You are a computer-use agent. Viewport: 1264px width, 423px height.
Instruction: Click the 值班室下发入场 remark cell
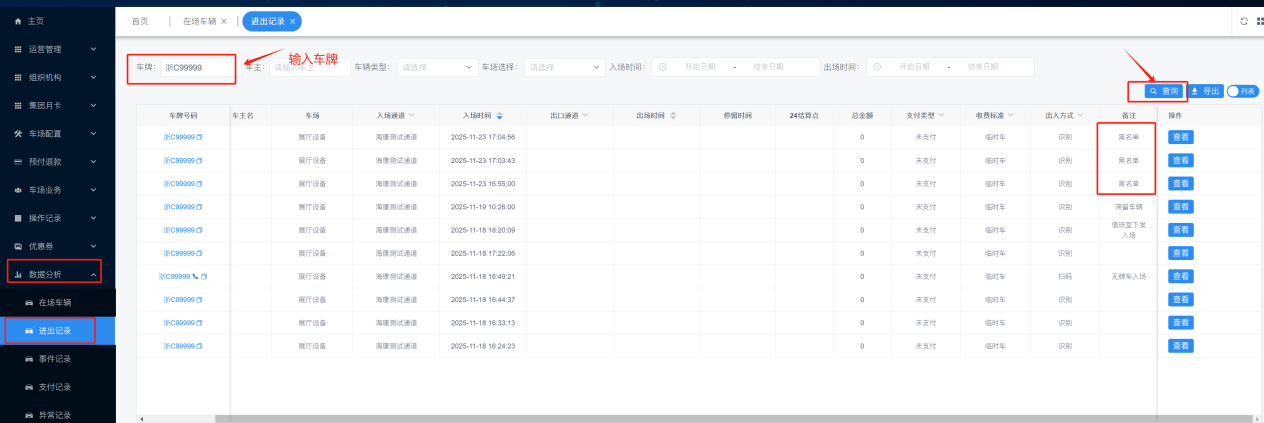click(x=1128, y=230)
